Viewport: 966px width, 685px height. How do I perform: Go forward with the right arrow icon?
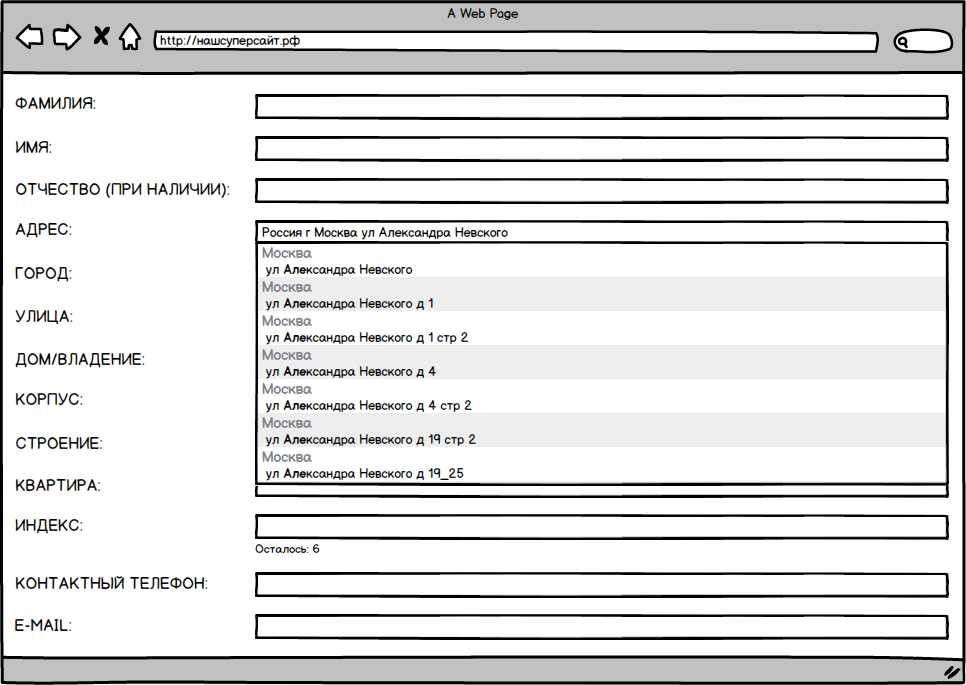point(67,37)
